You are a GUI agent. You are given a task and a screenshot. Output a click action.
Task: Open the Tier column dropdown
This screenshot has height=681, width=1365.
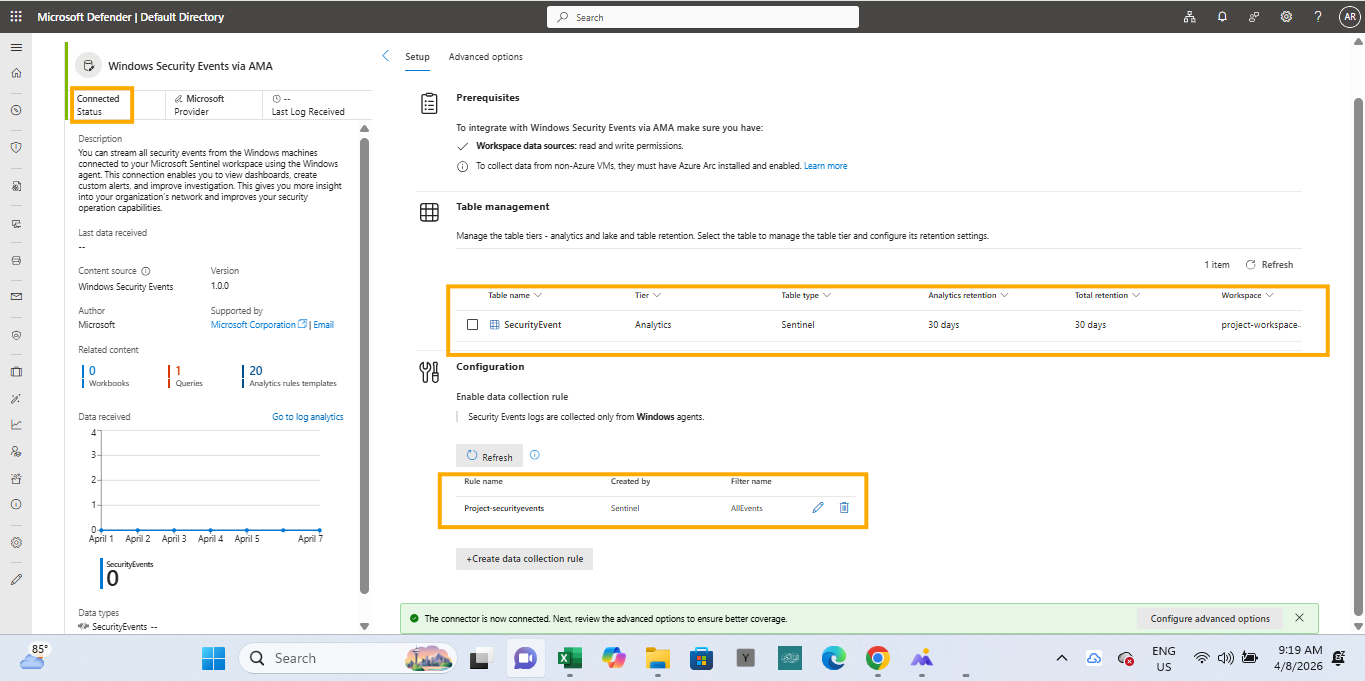point(648,295)
